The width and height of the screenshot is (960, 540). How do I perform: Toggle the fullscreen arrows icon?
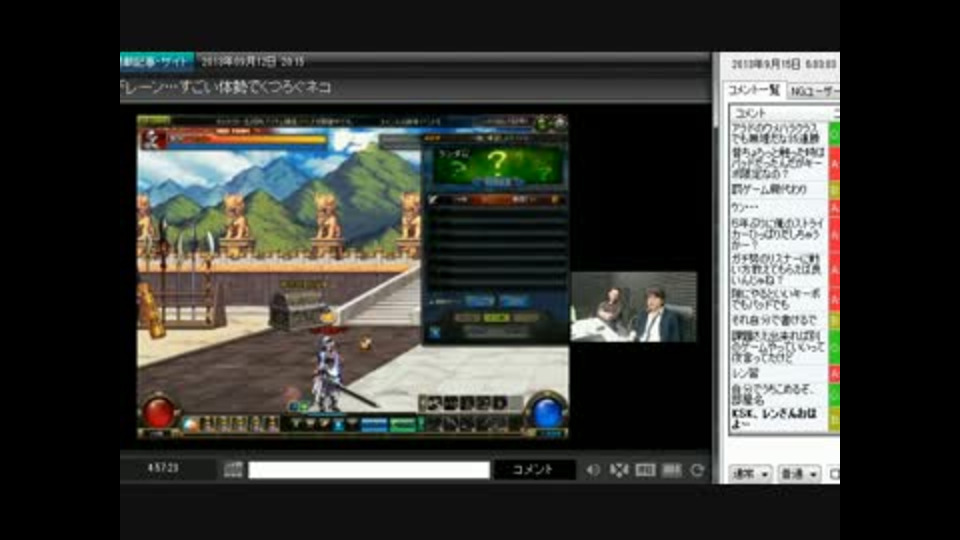click(x=619, y=470)
